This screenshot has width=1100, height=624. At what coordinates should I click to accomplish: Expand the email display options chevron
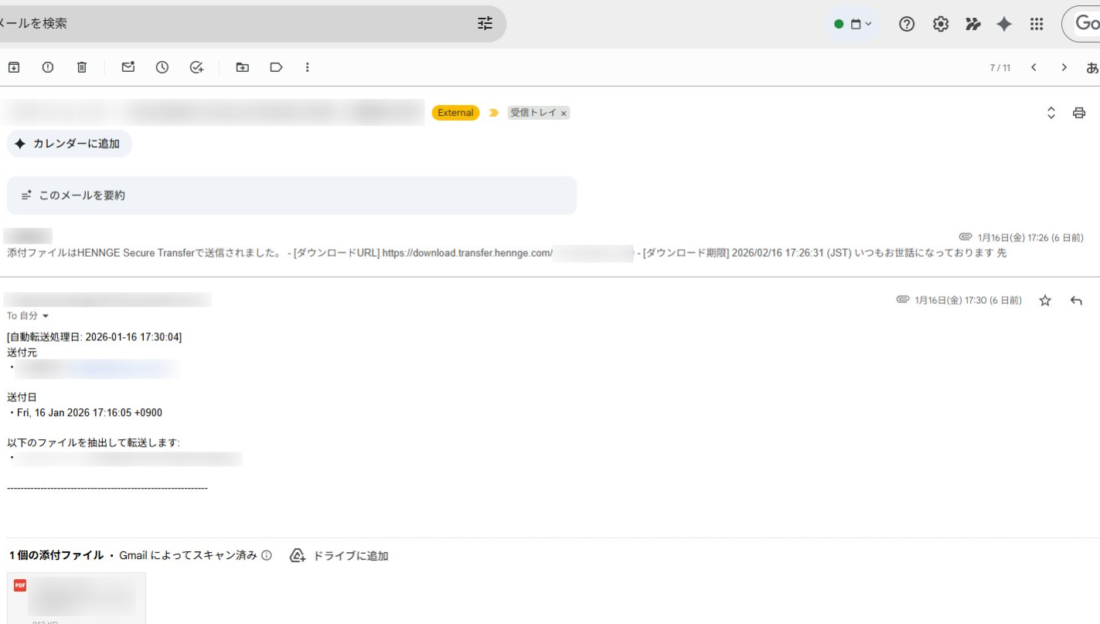pos(1050,112)
